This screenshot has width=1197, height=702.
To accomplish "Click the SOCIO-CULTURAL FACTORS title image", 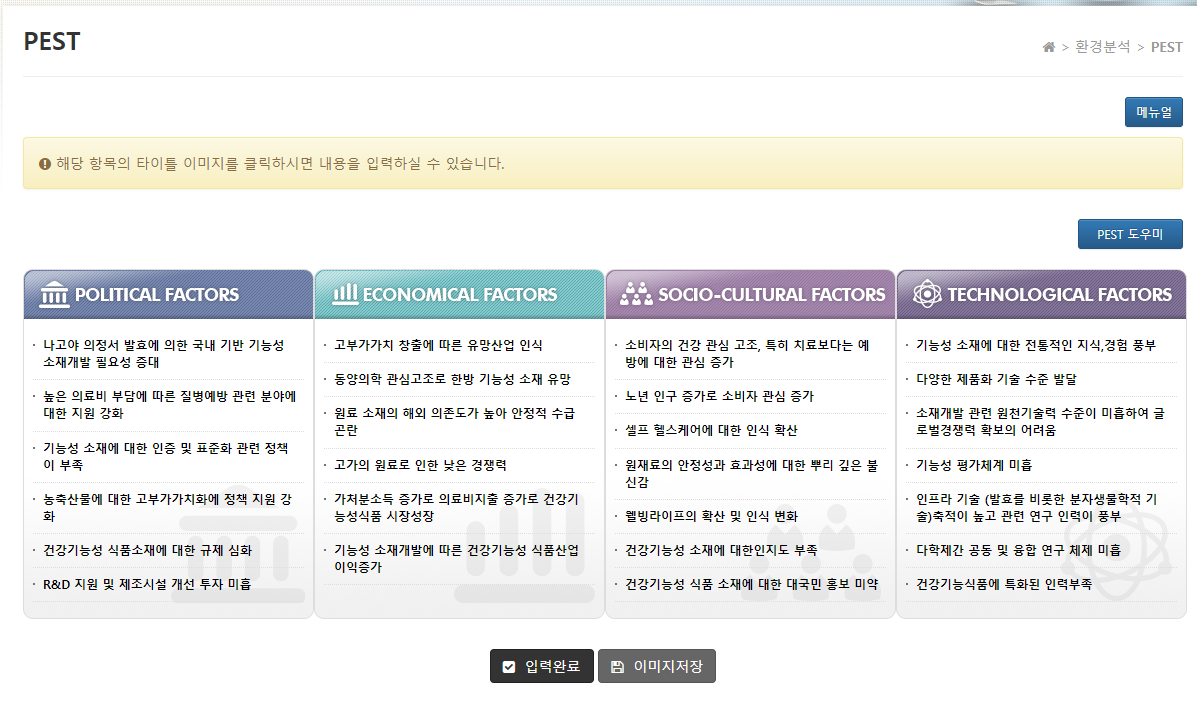I will [750, 294].
